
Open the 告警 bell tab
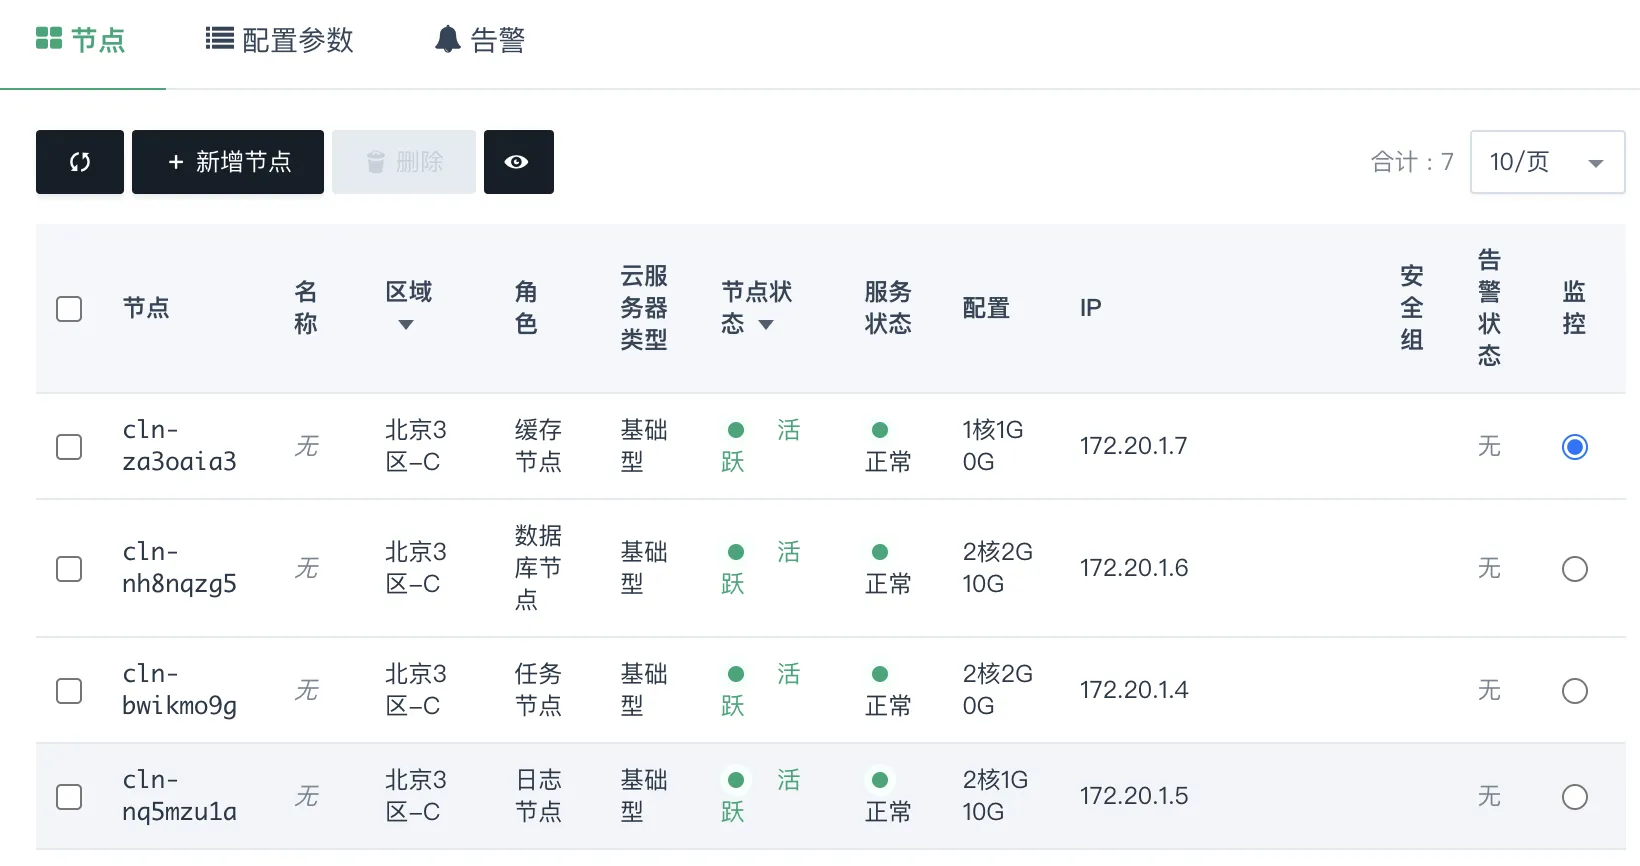tap(480, 40)
